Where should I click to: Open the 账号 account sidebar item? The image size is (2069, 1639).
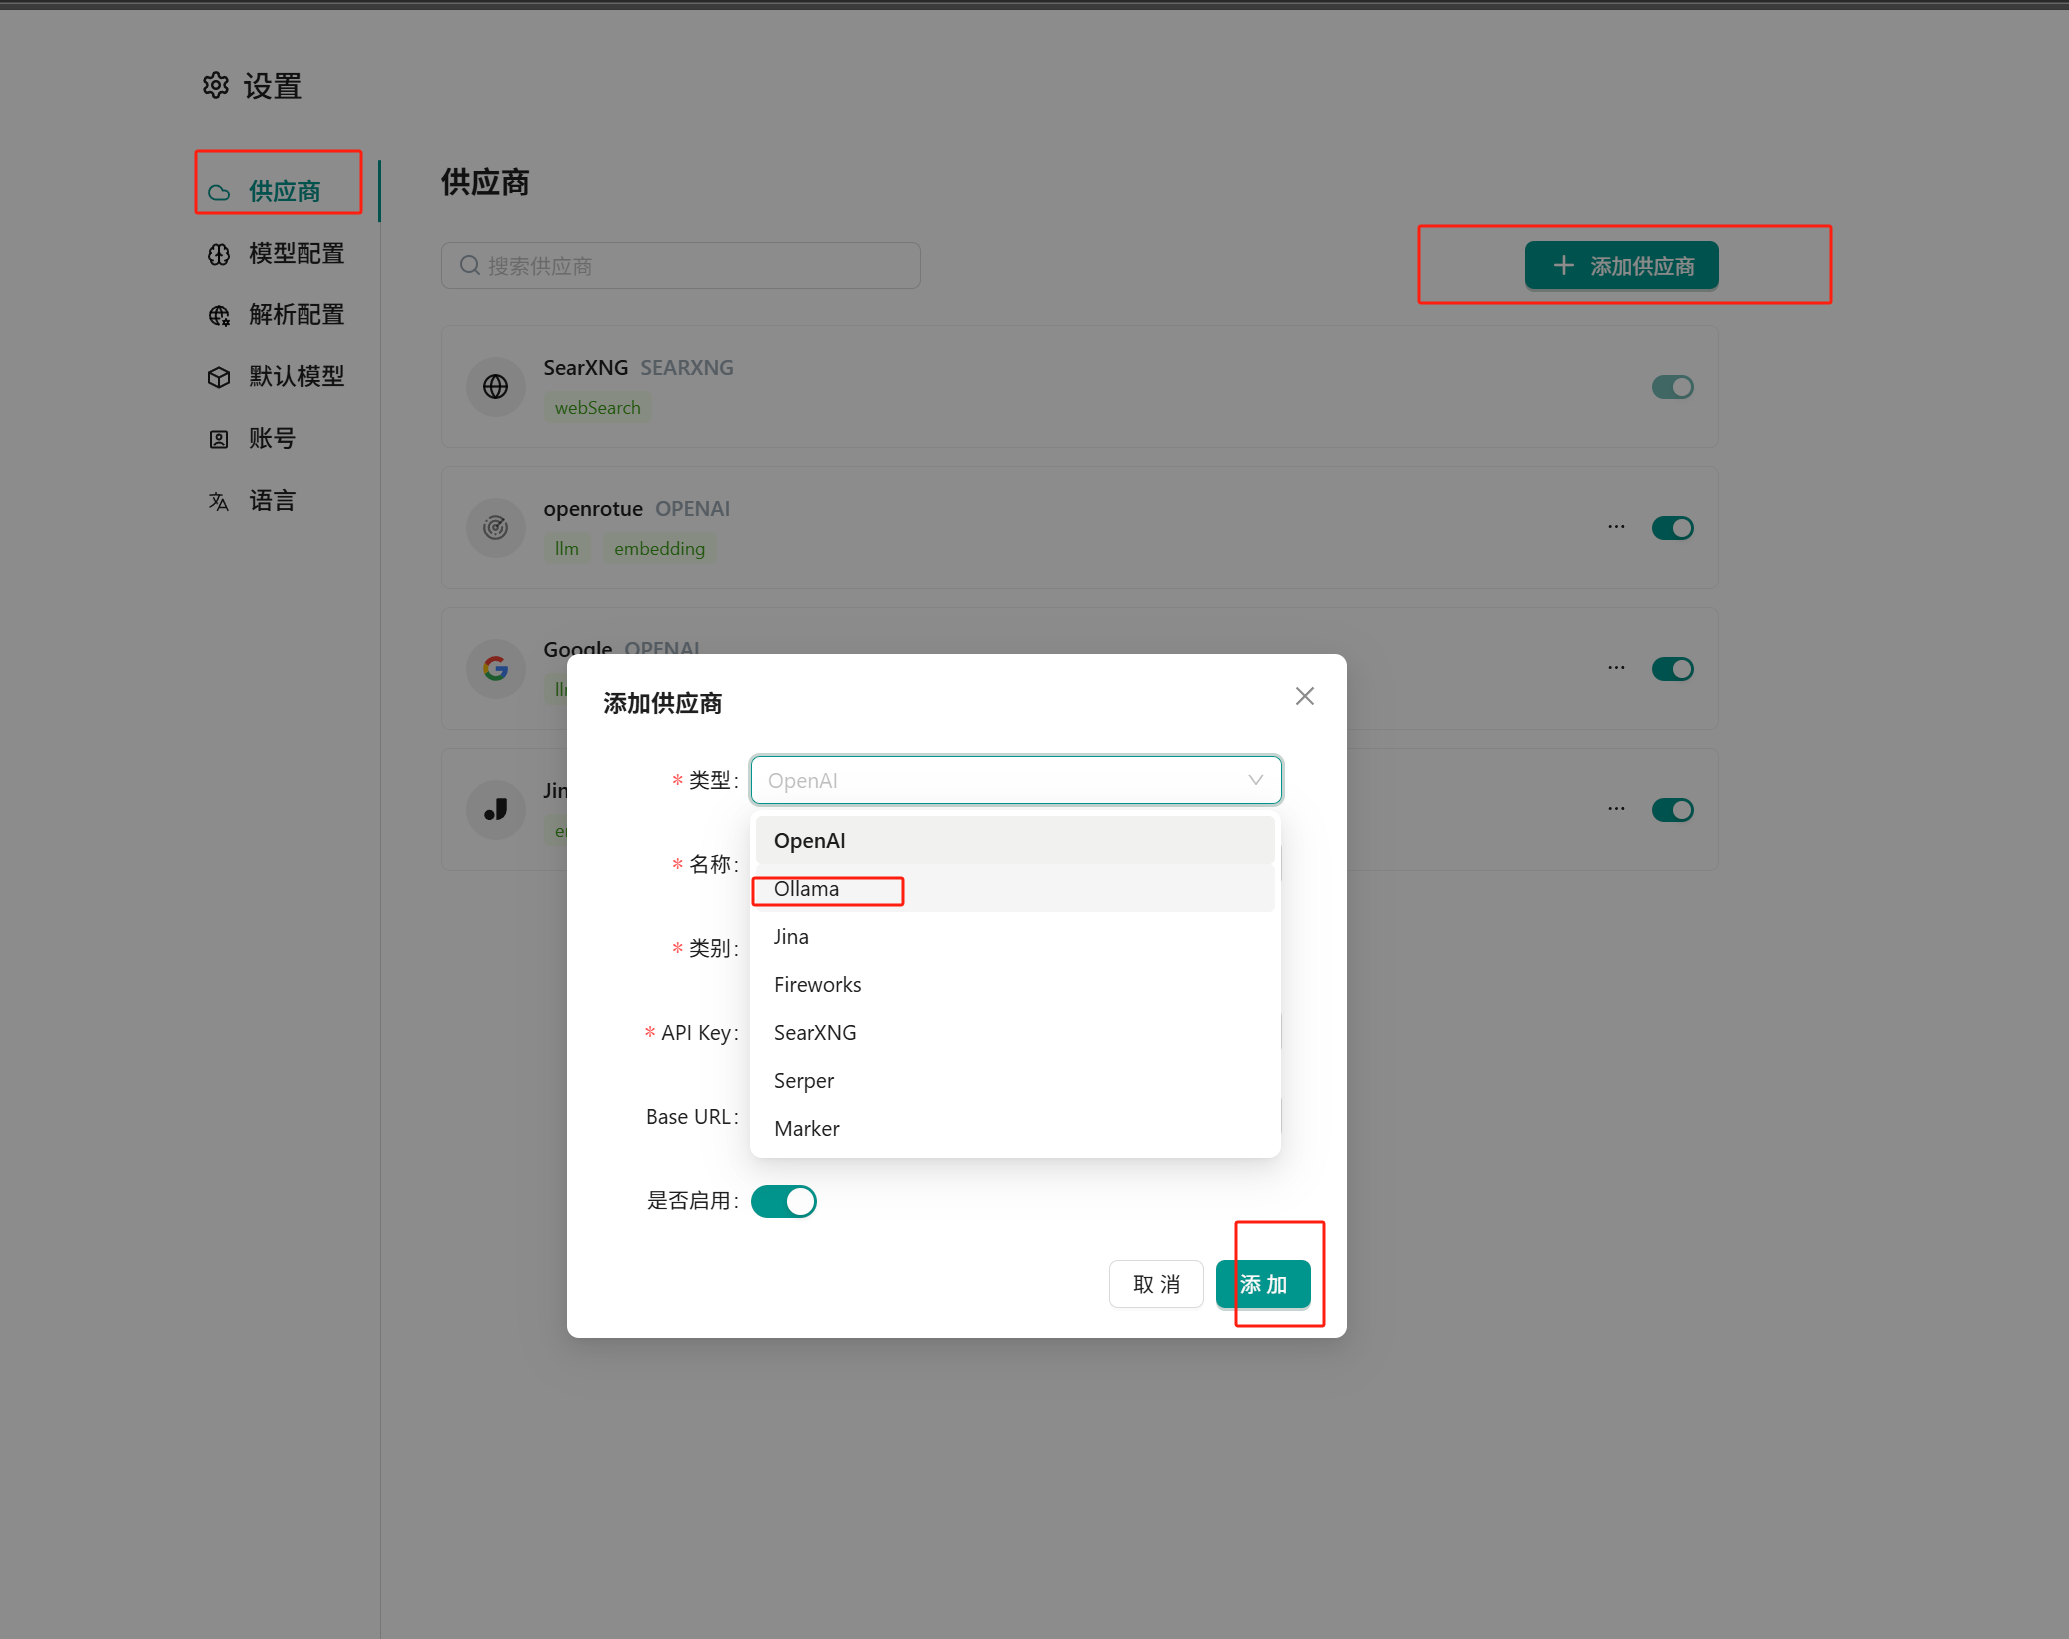(x=272, y=439)
